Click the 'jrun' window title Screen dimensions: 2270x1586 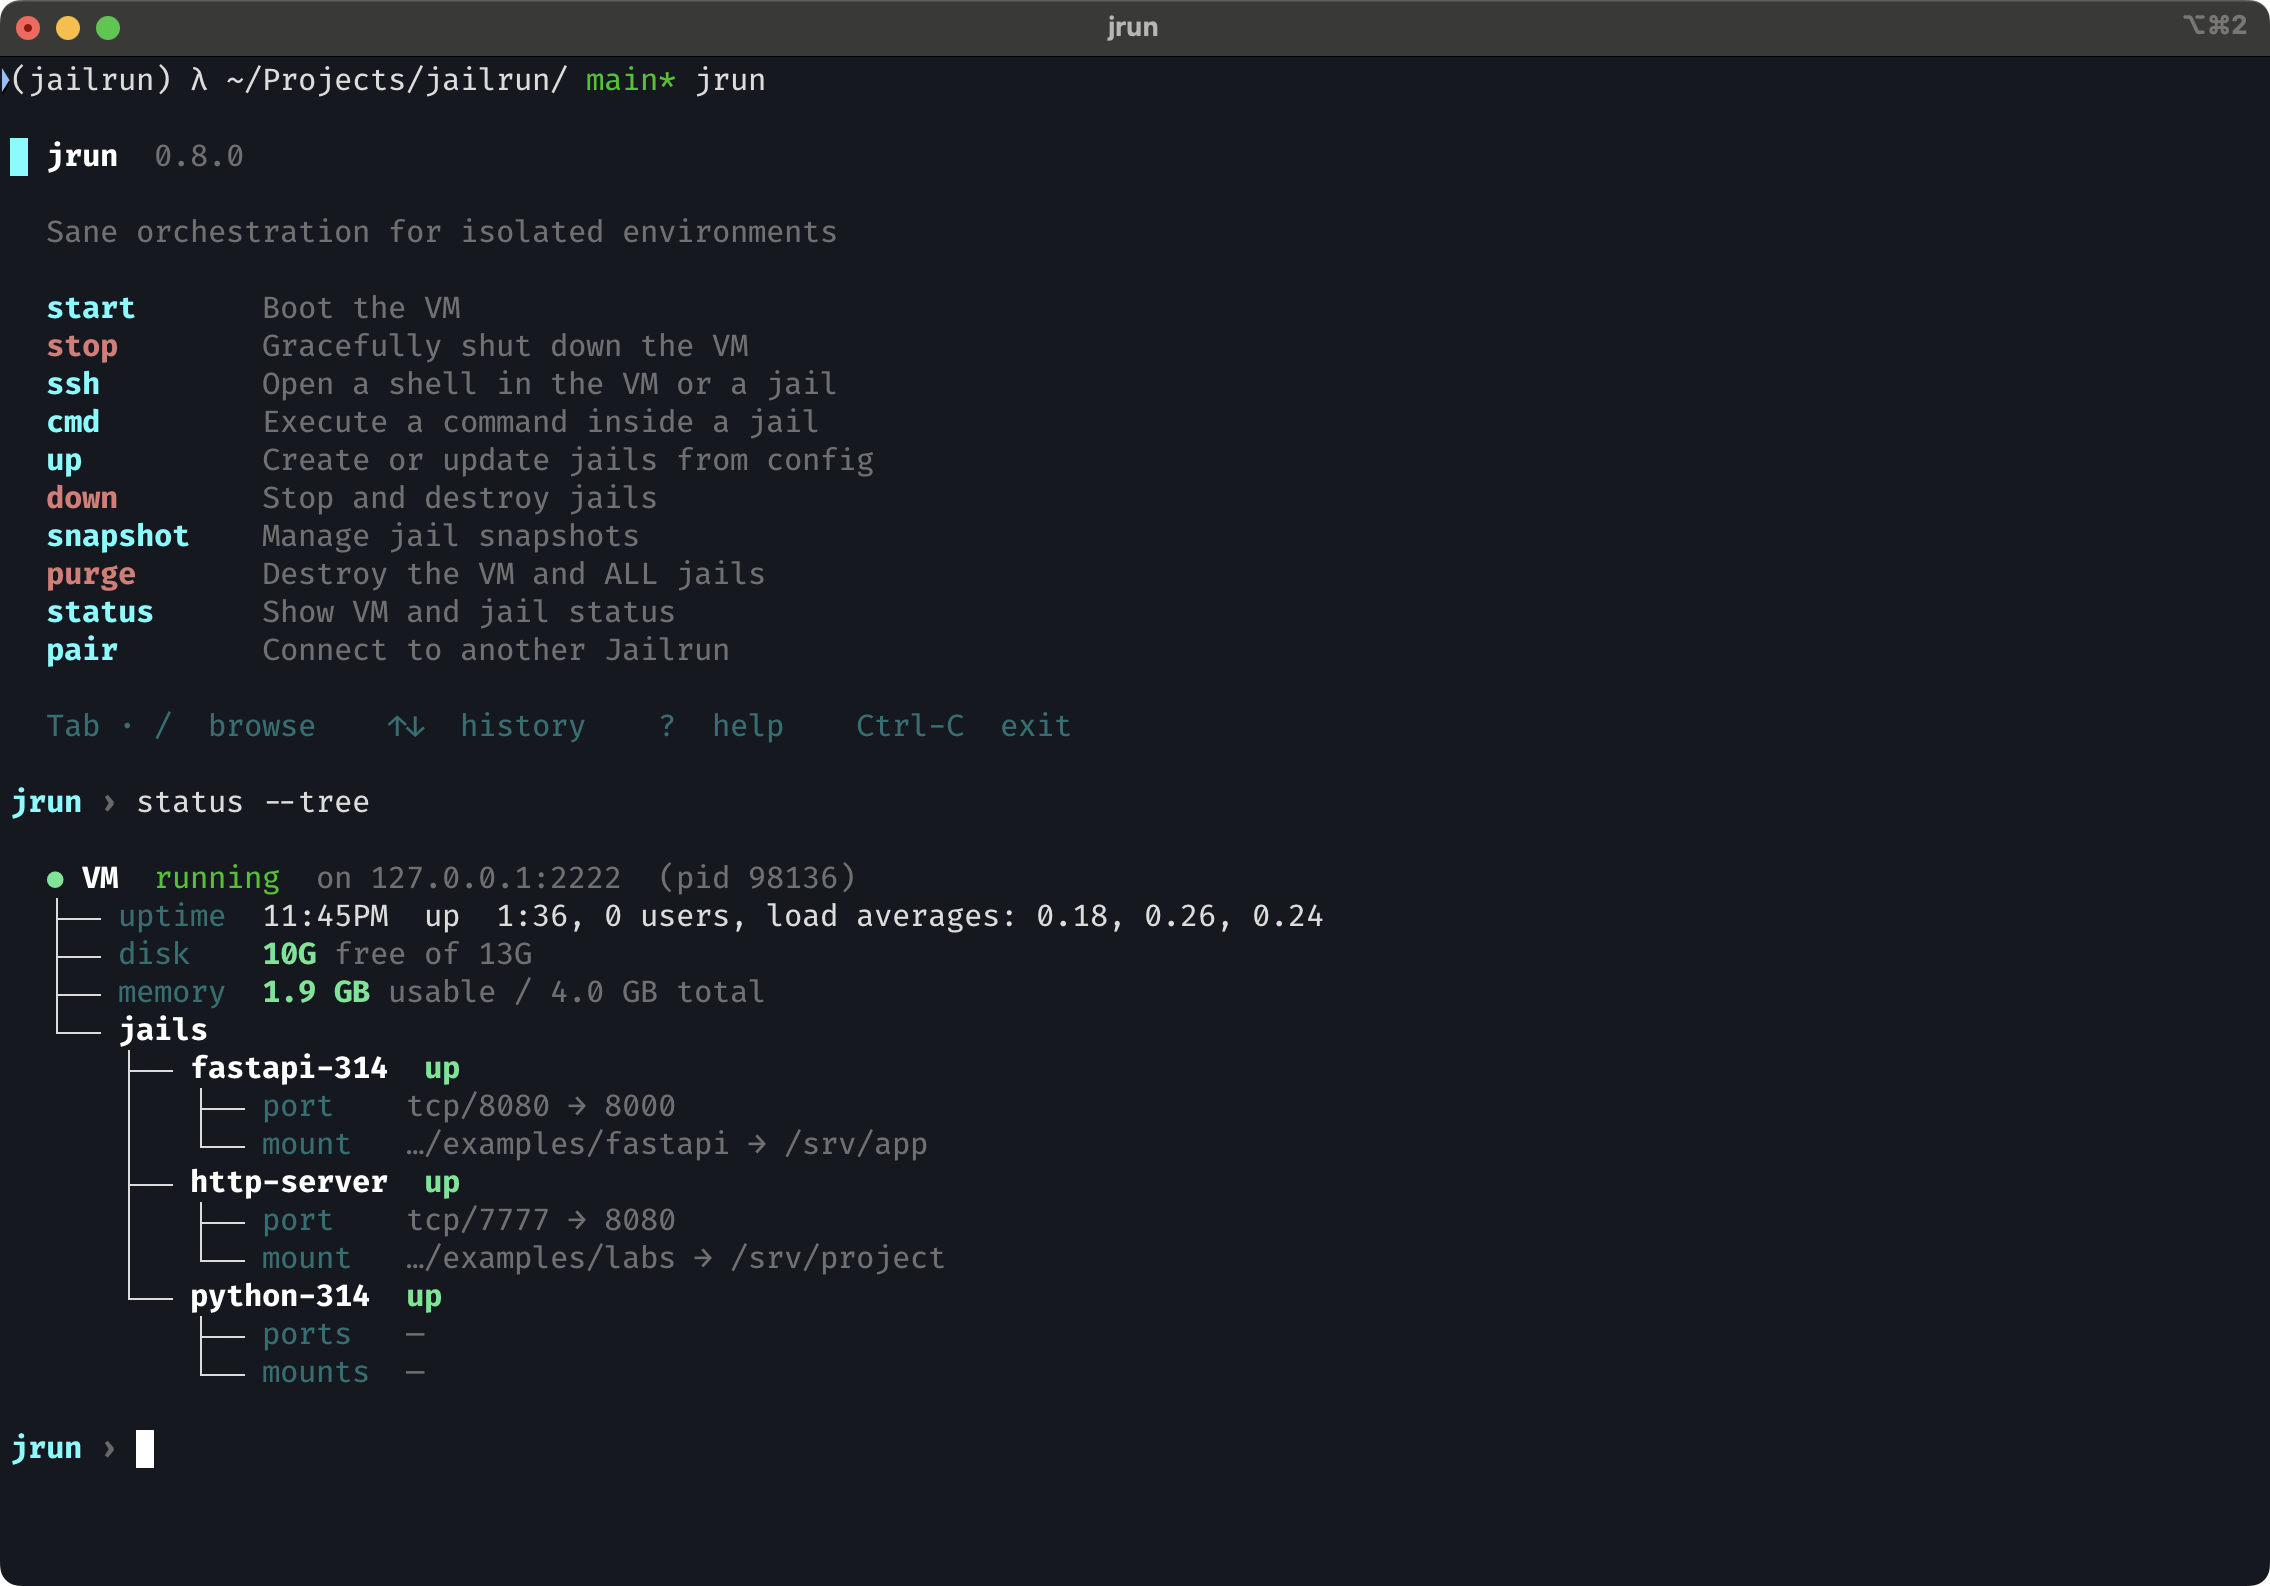(x=1133, y=27)
